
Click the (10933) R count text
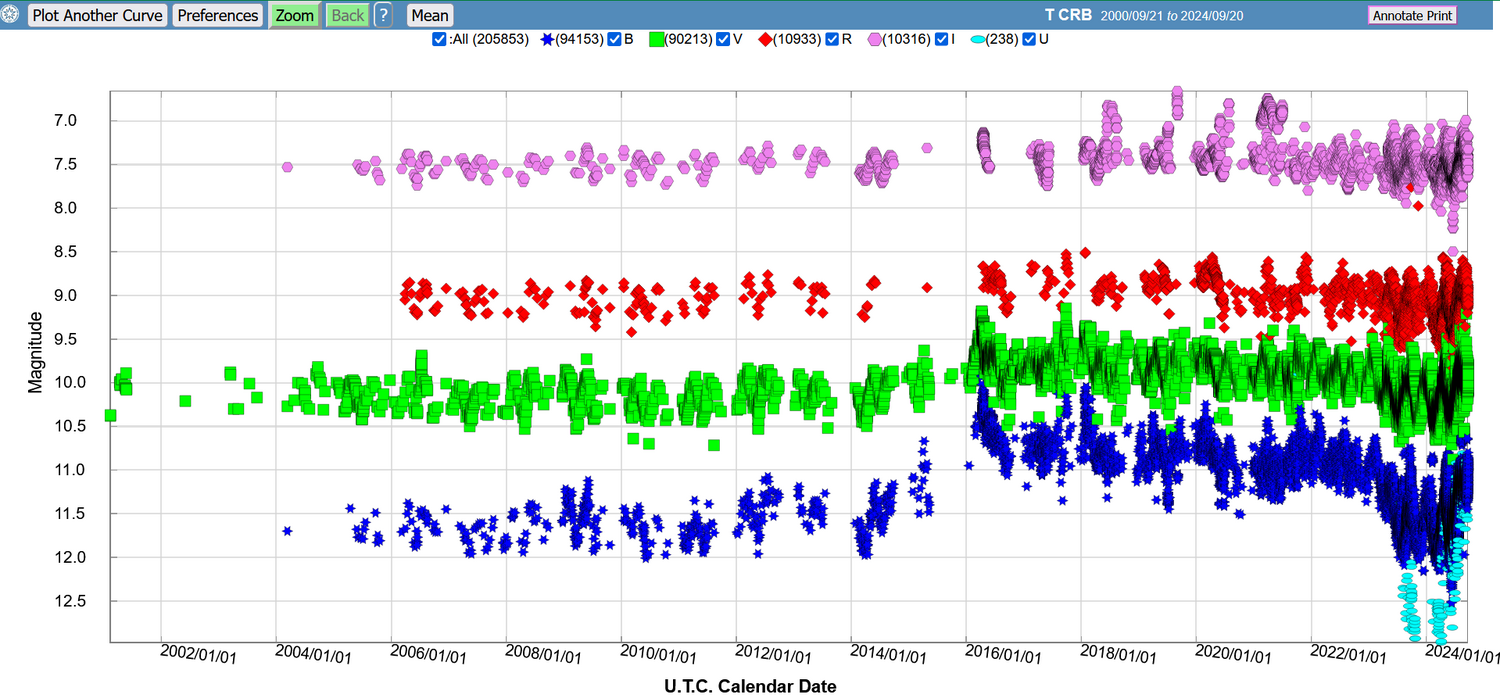tap(798, 40)
